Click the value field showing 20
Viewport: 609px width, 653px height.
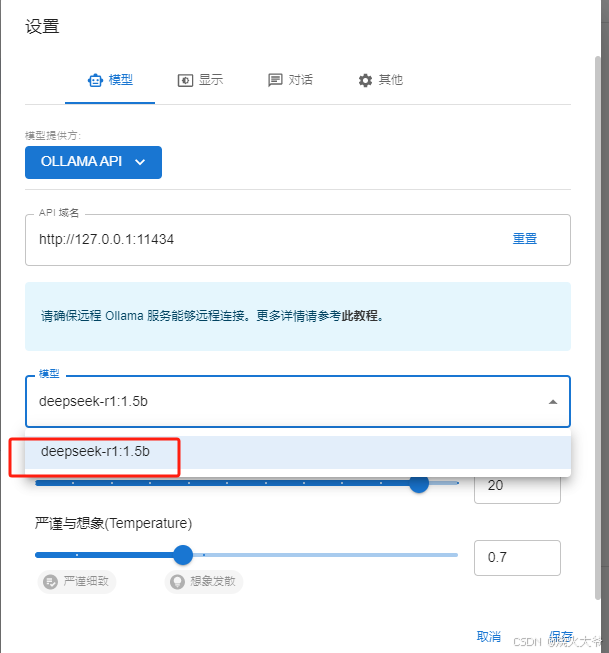click(517, 486)
